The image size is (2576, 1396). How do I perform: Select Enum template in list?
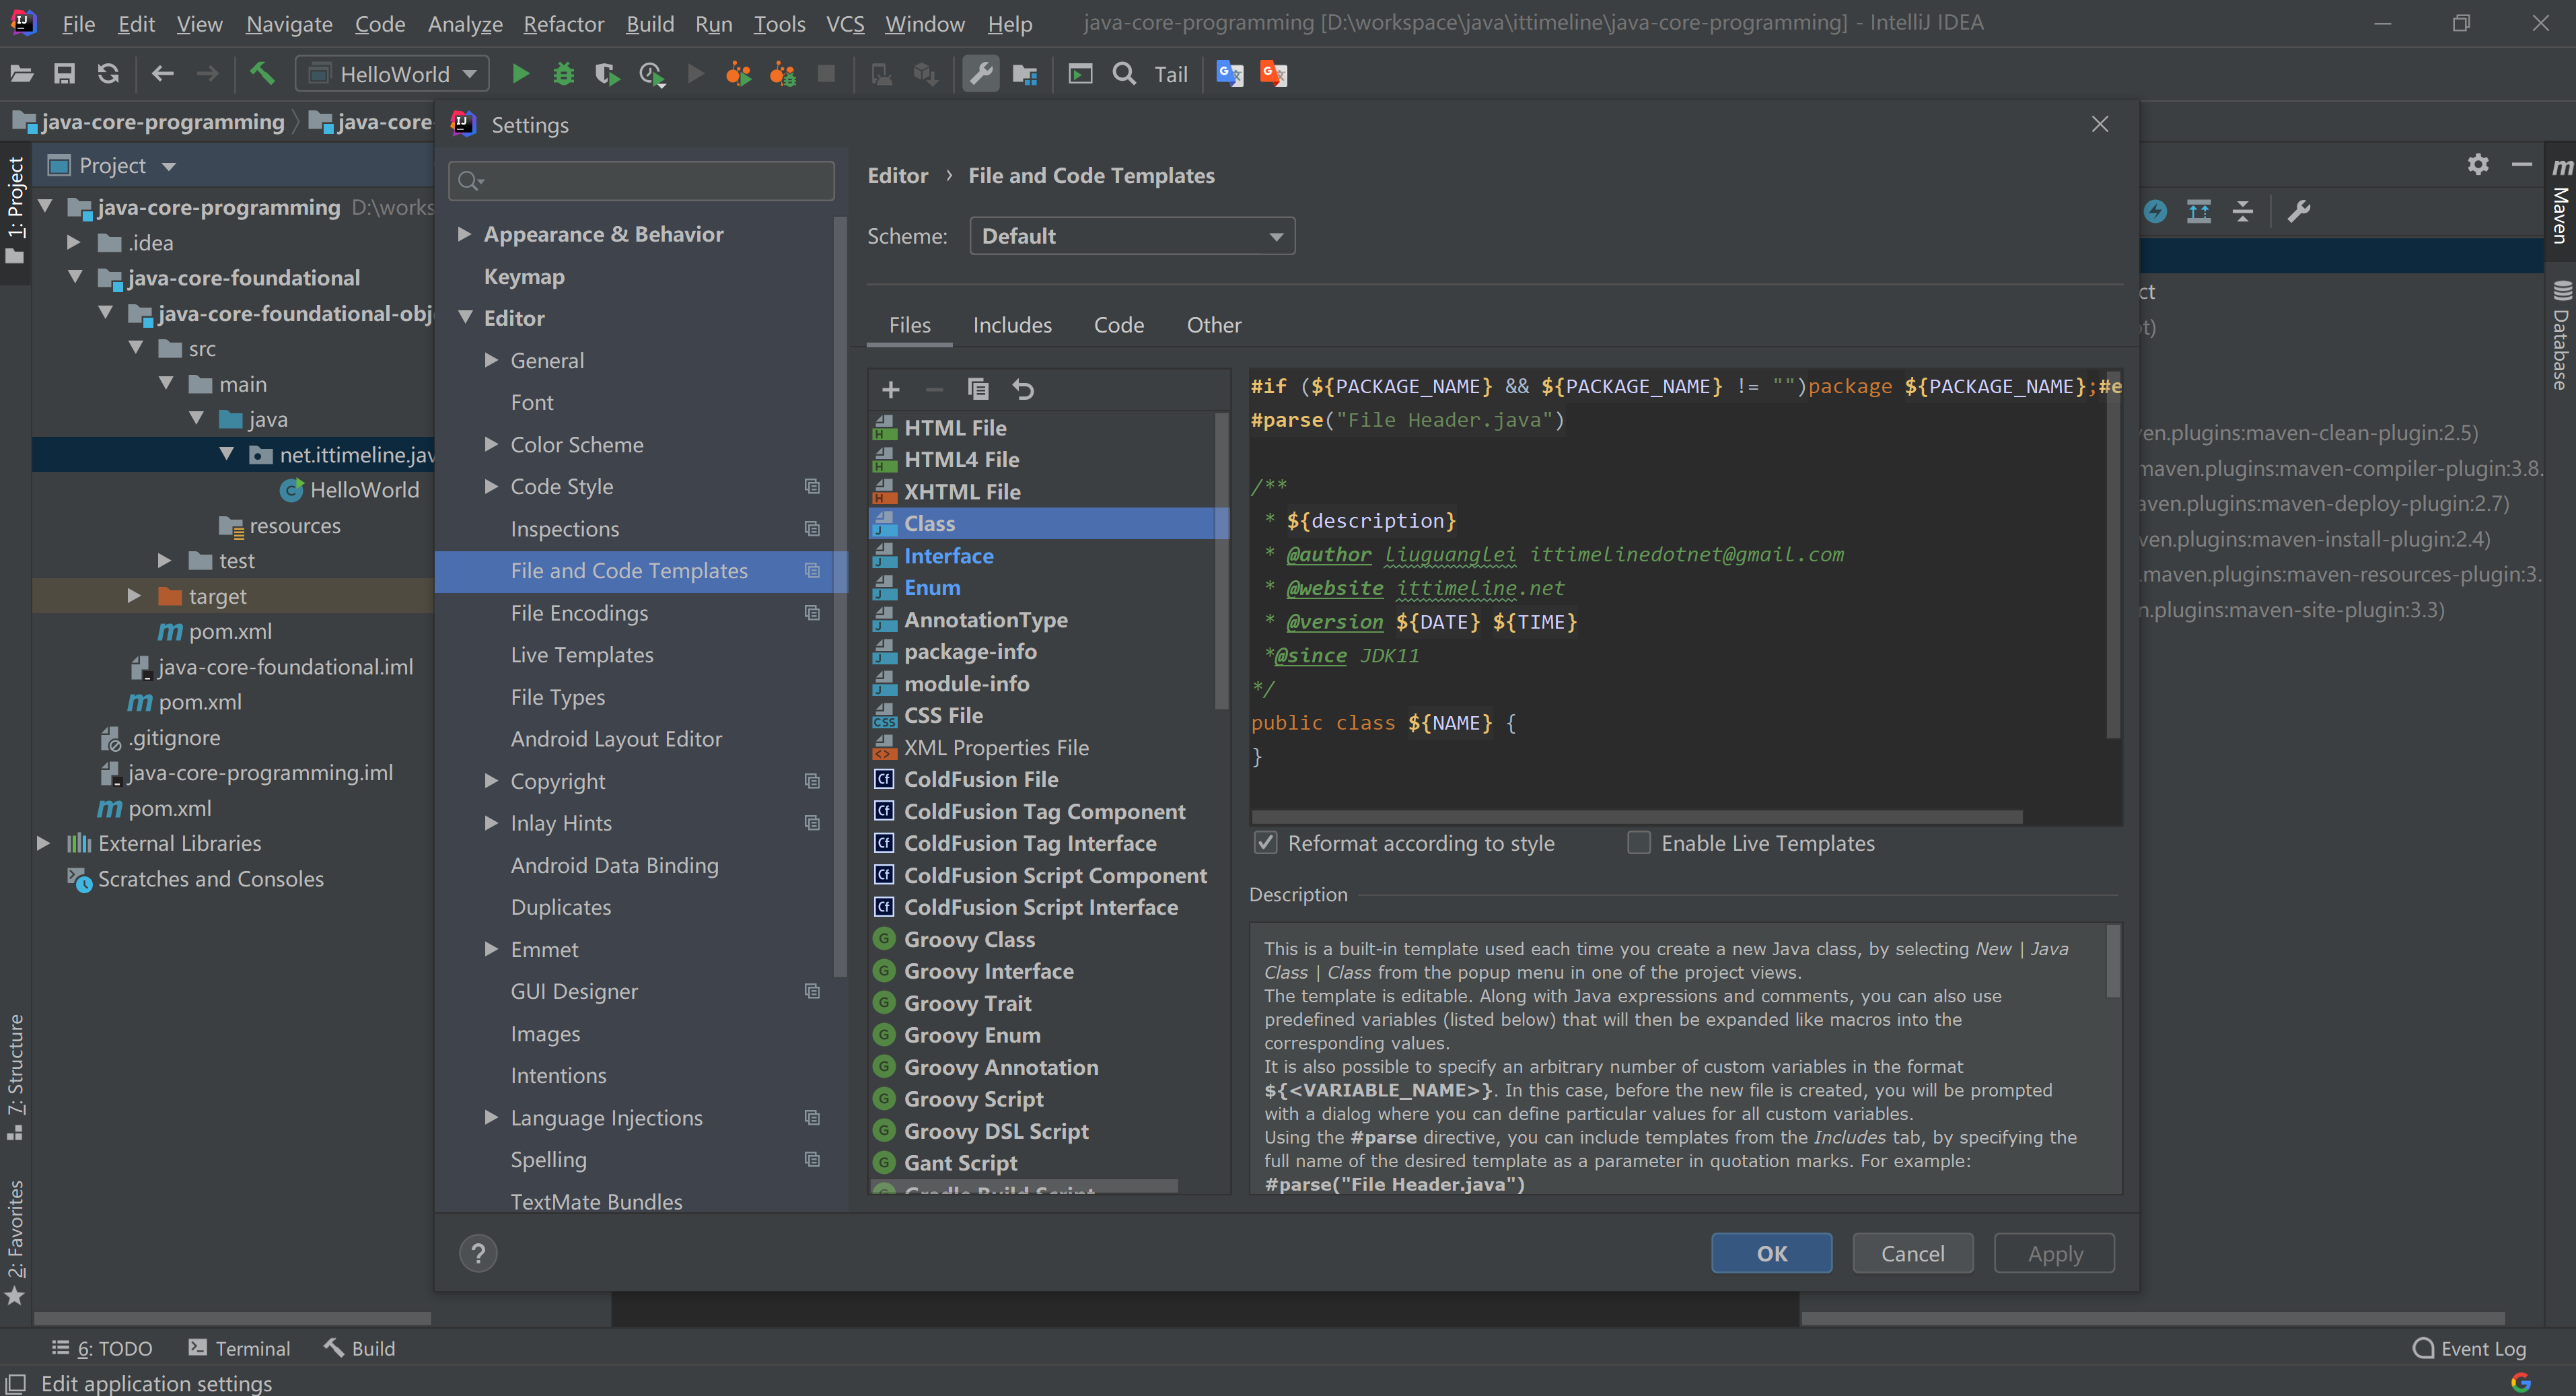click(1048, 587)
